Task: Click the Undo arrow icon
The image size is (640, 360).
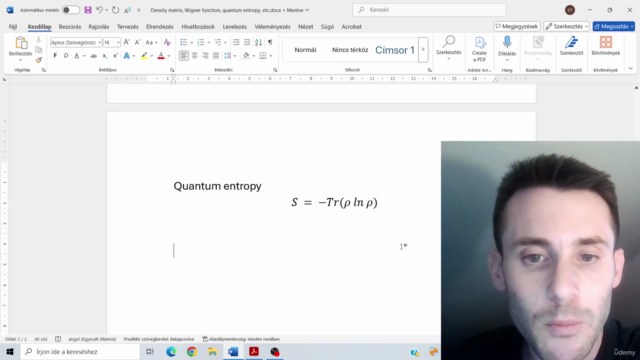Action: tap(99, 10)
